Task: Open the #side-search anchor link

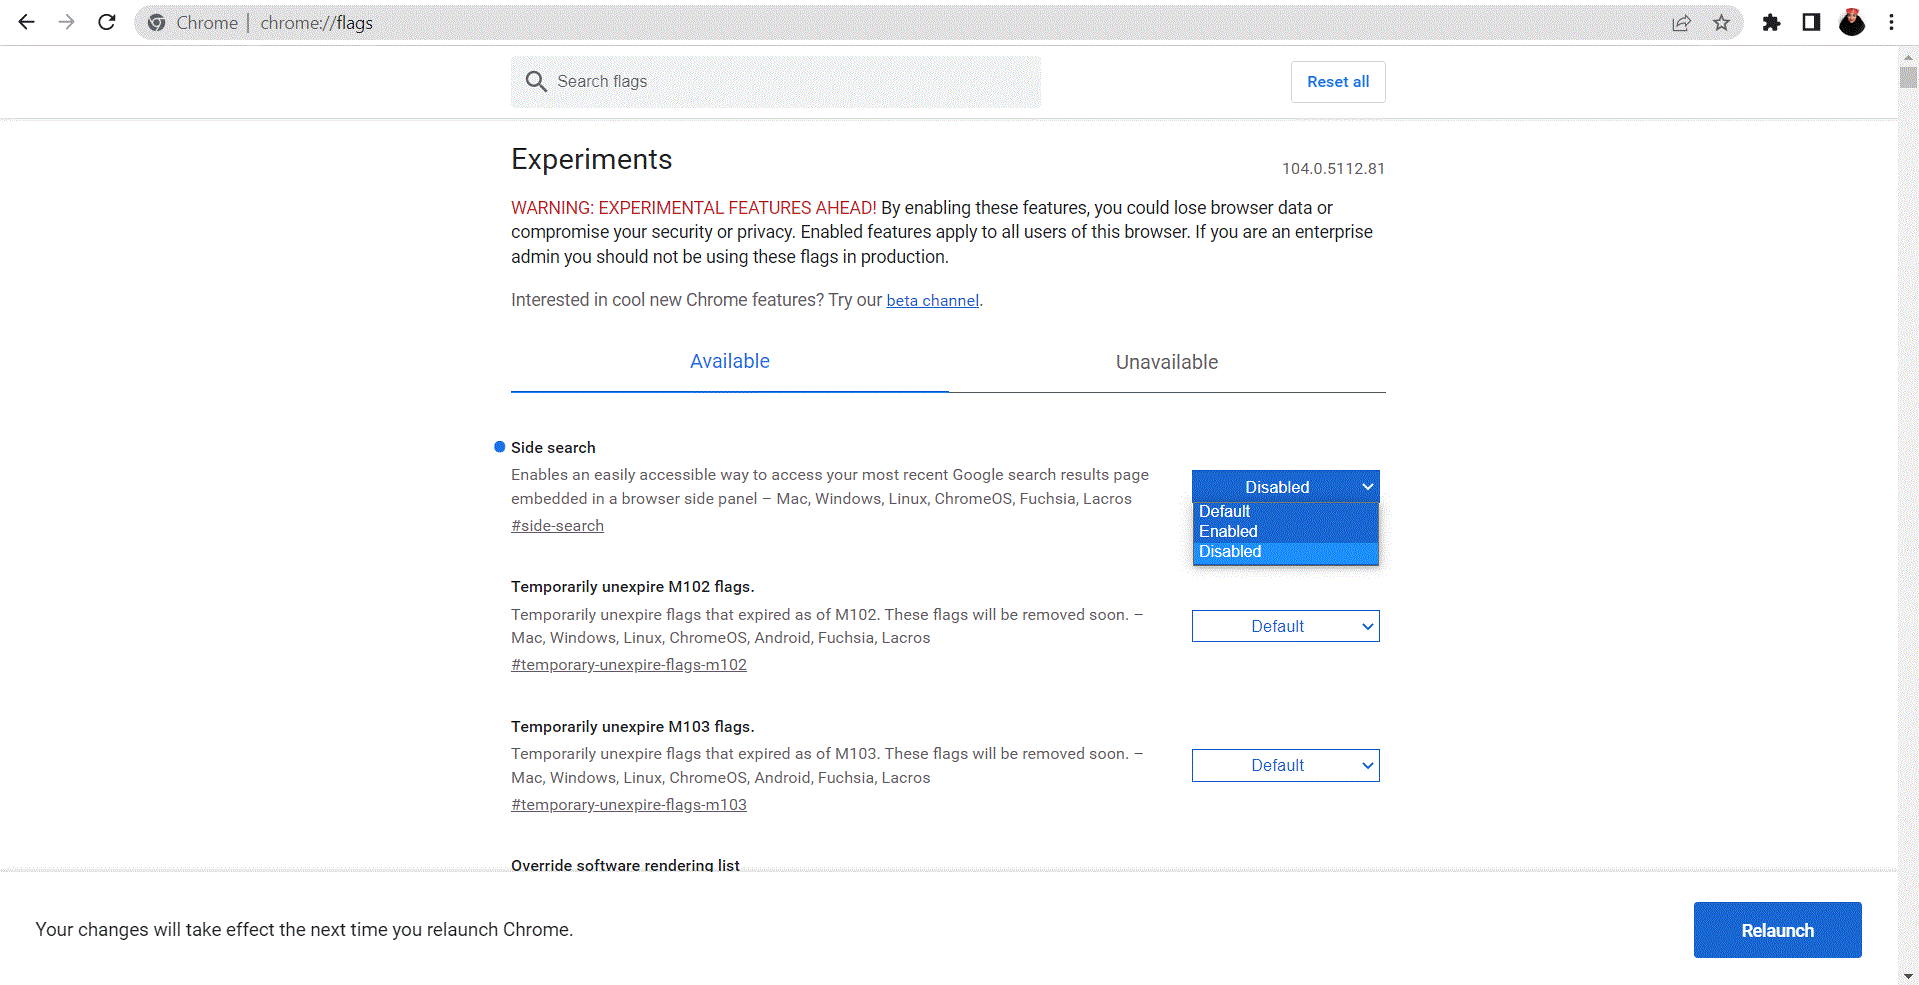Action: tap(557, 526)
